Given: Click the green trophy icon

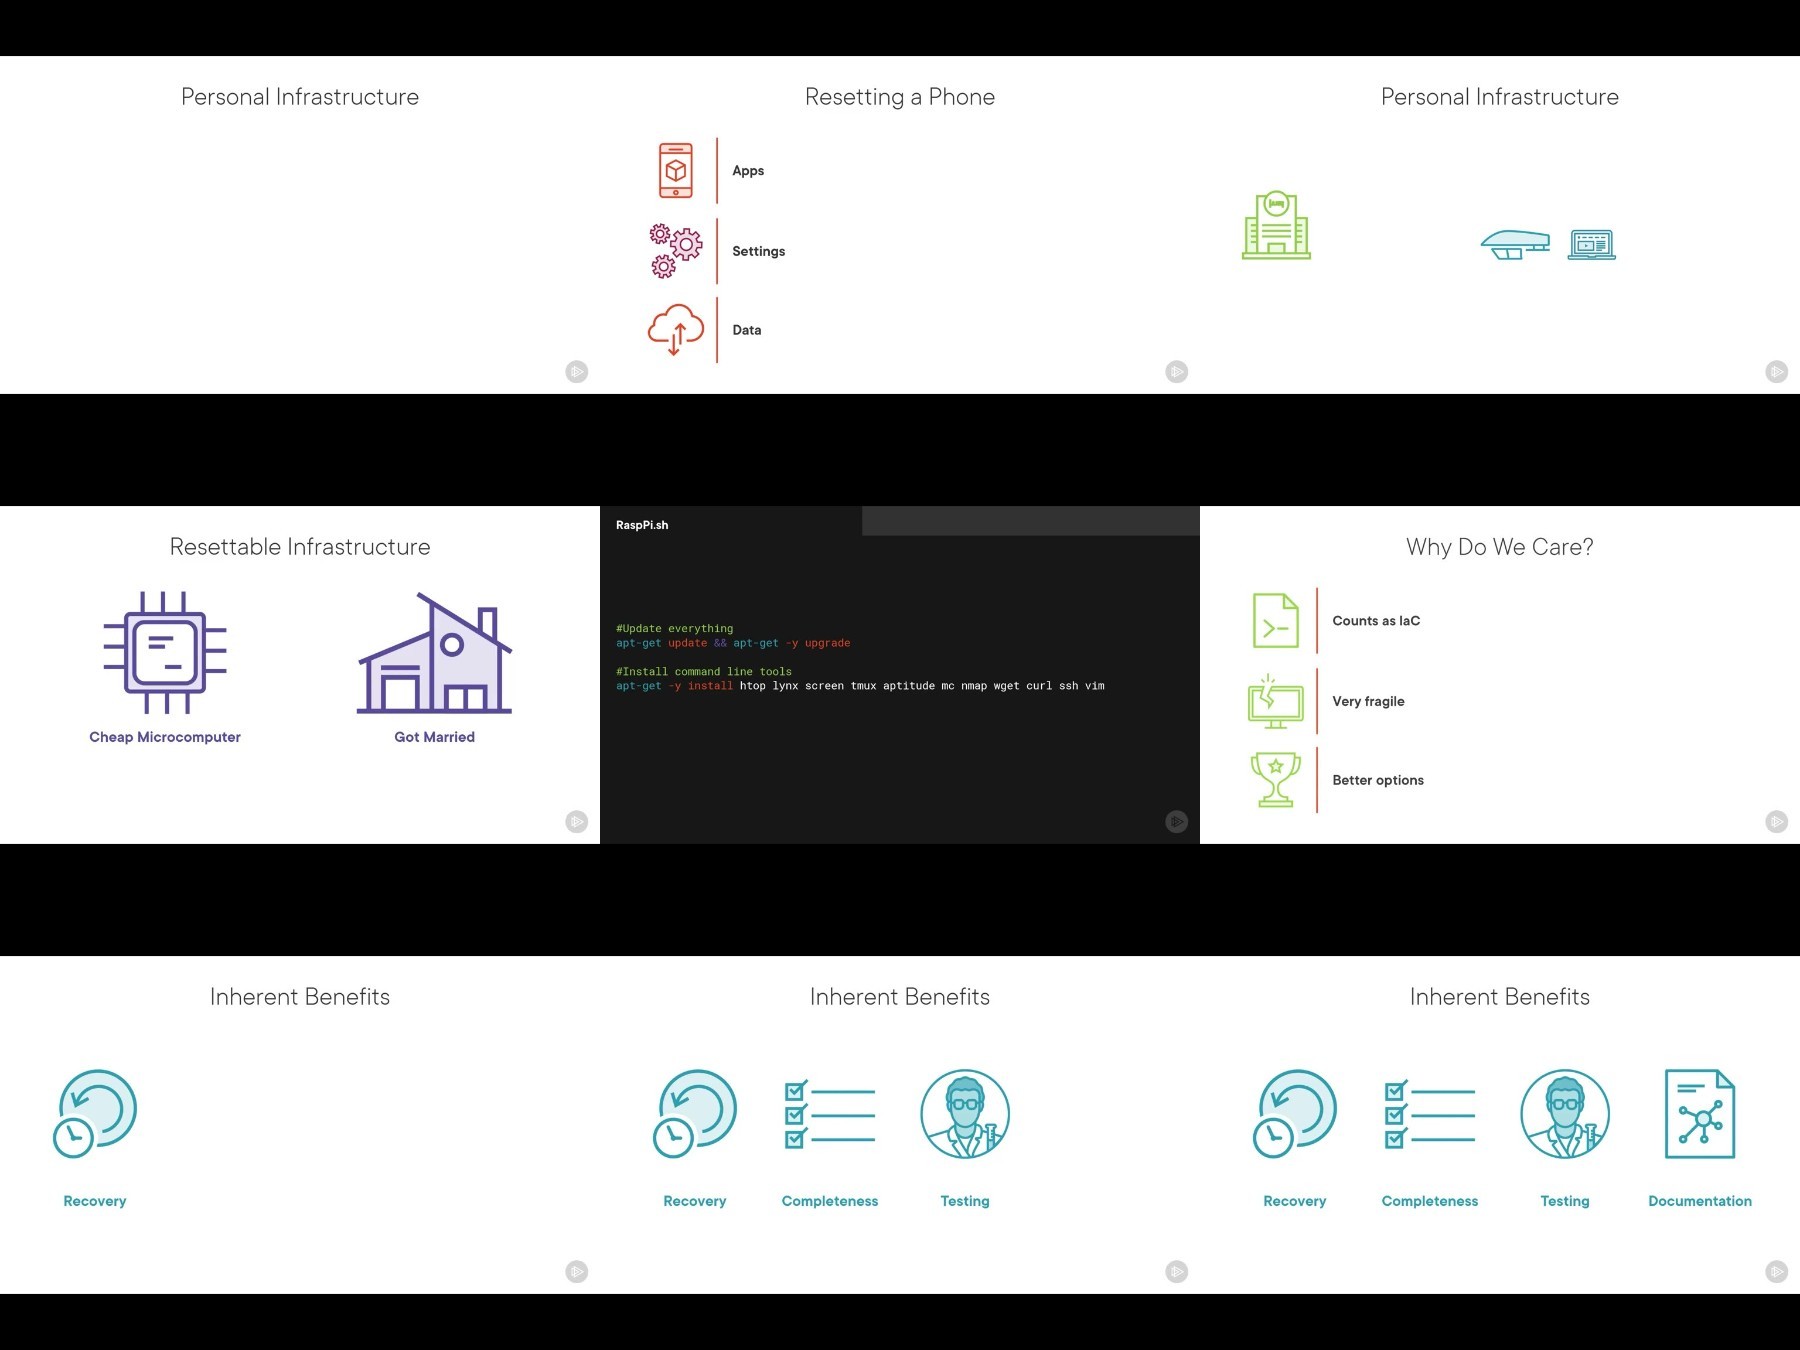Looking at the screenshot, I should [x=1276, y=780].
